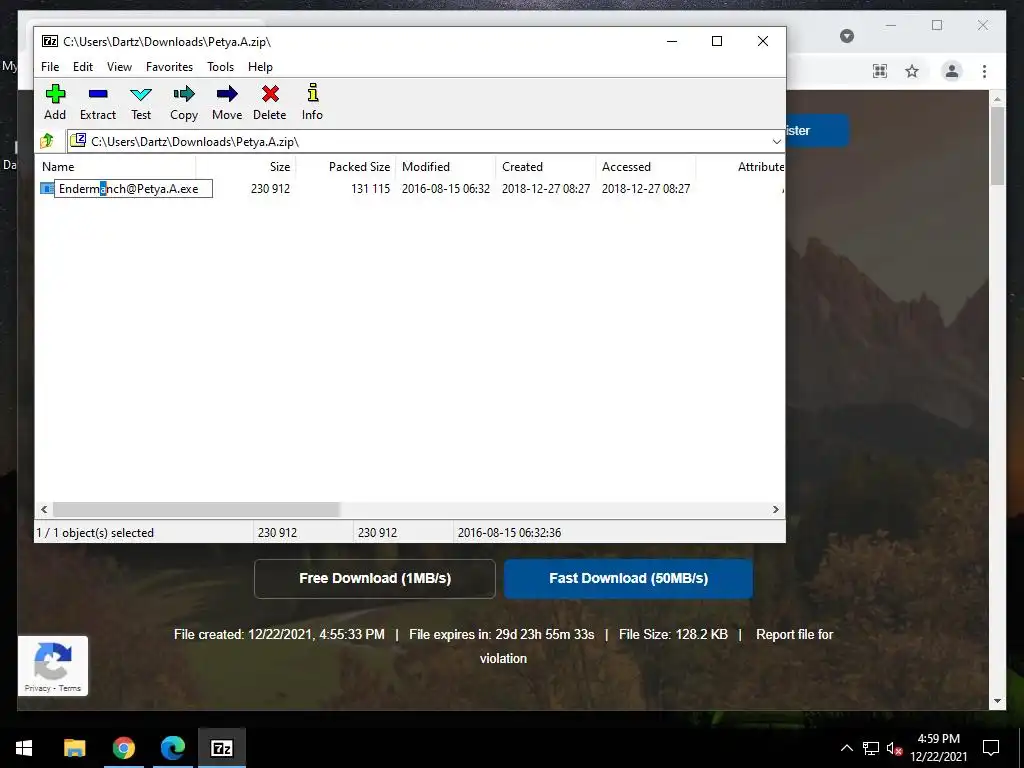This screenshot has width=1024, height=768.
Task: Open the Edit menu
Action: (83, 67)
